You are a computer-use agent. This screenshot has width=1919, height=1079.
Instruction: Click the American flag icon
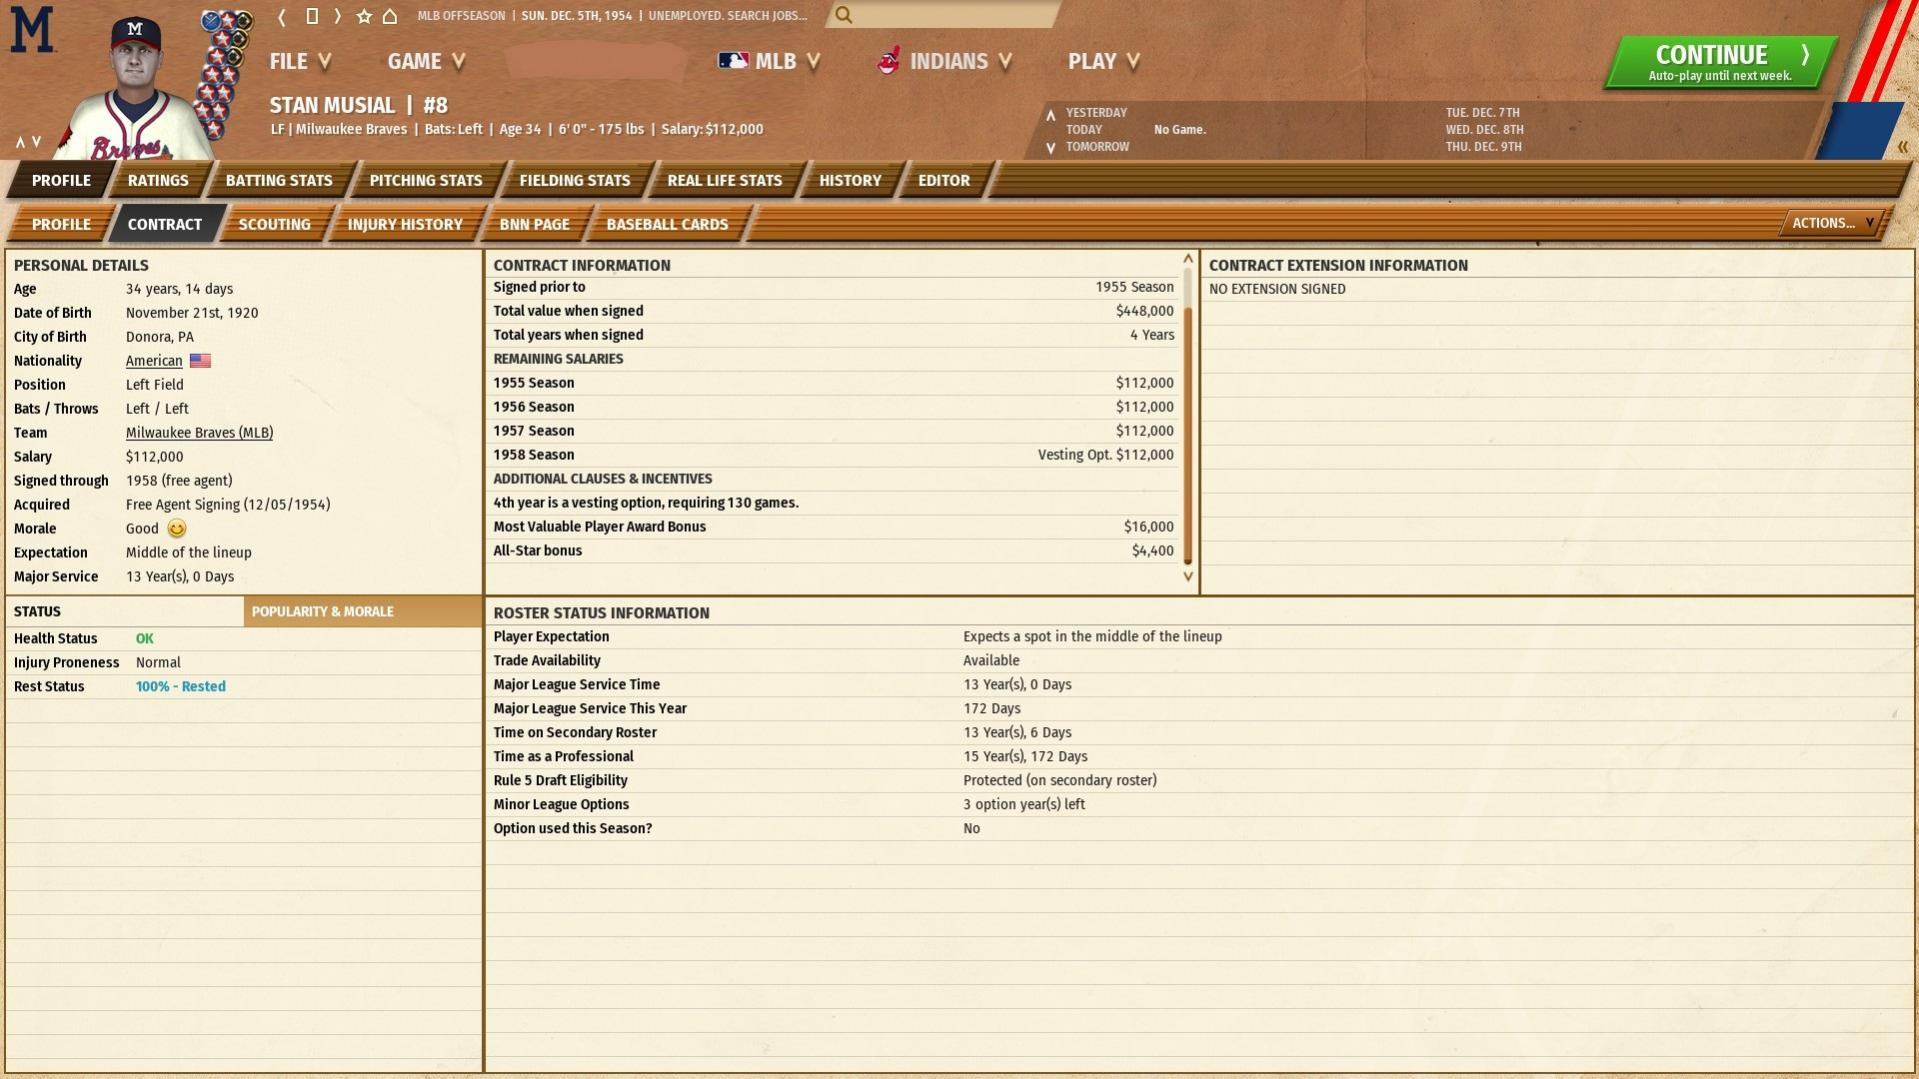(200, 361)
